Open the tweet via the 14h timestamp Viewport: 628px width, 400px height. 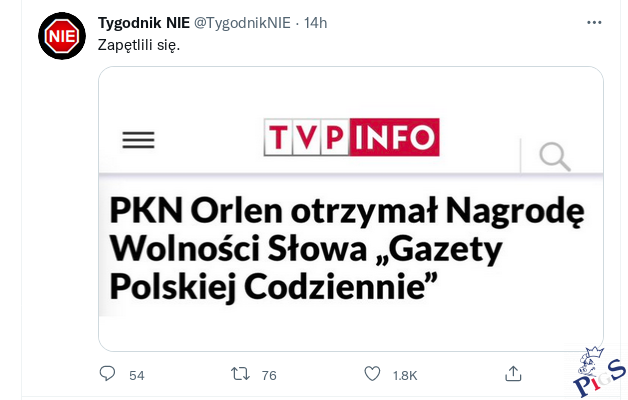[x=316, y=23]
